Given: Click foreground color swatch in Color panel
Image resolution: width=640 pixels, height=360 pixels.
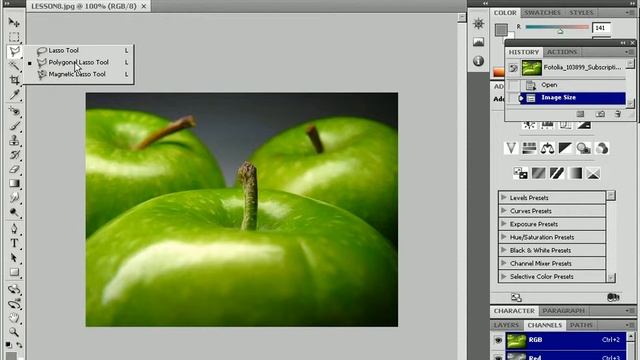Looking at the screenshot, I should pyautogui.click(x=501, y=29).
